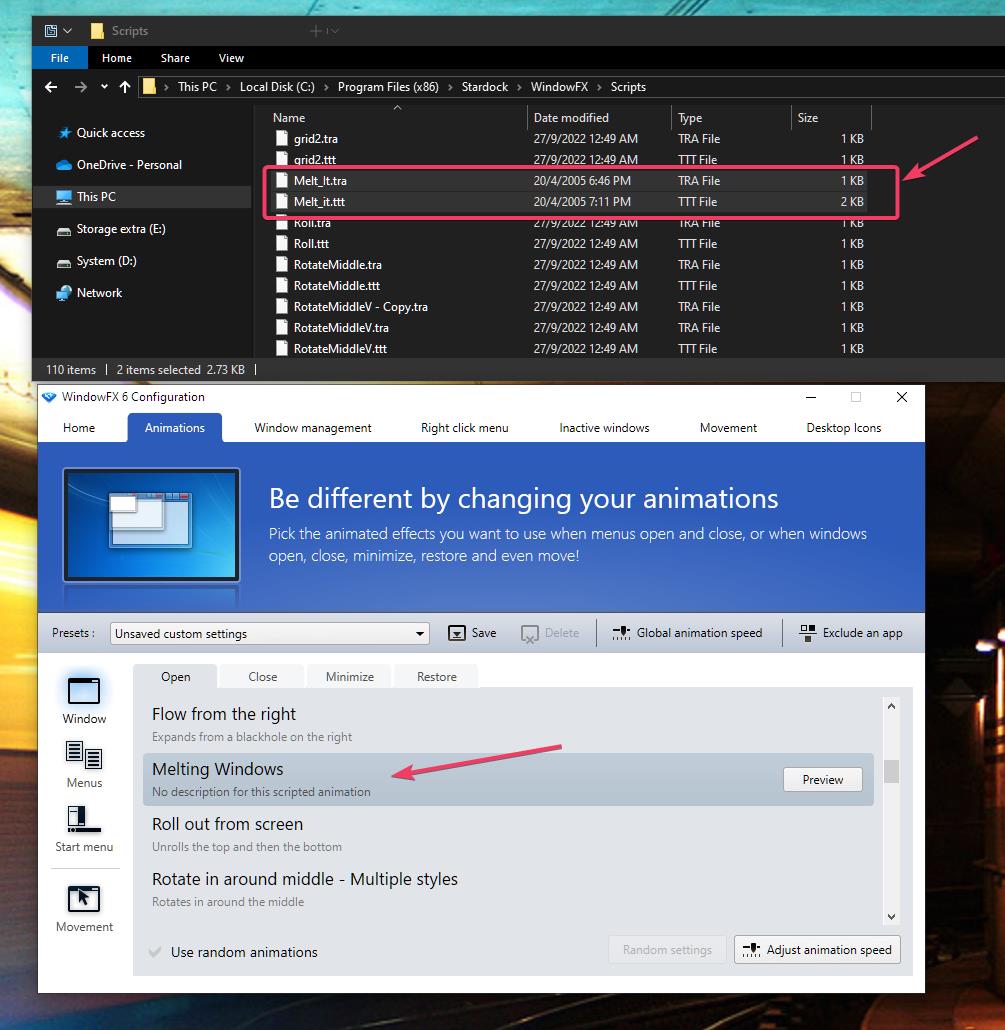Open the Desktop Icons tab

pos(843,428)
